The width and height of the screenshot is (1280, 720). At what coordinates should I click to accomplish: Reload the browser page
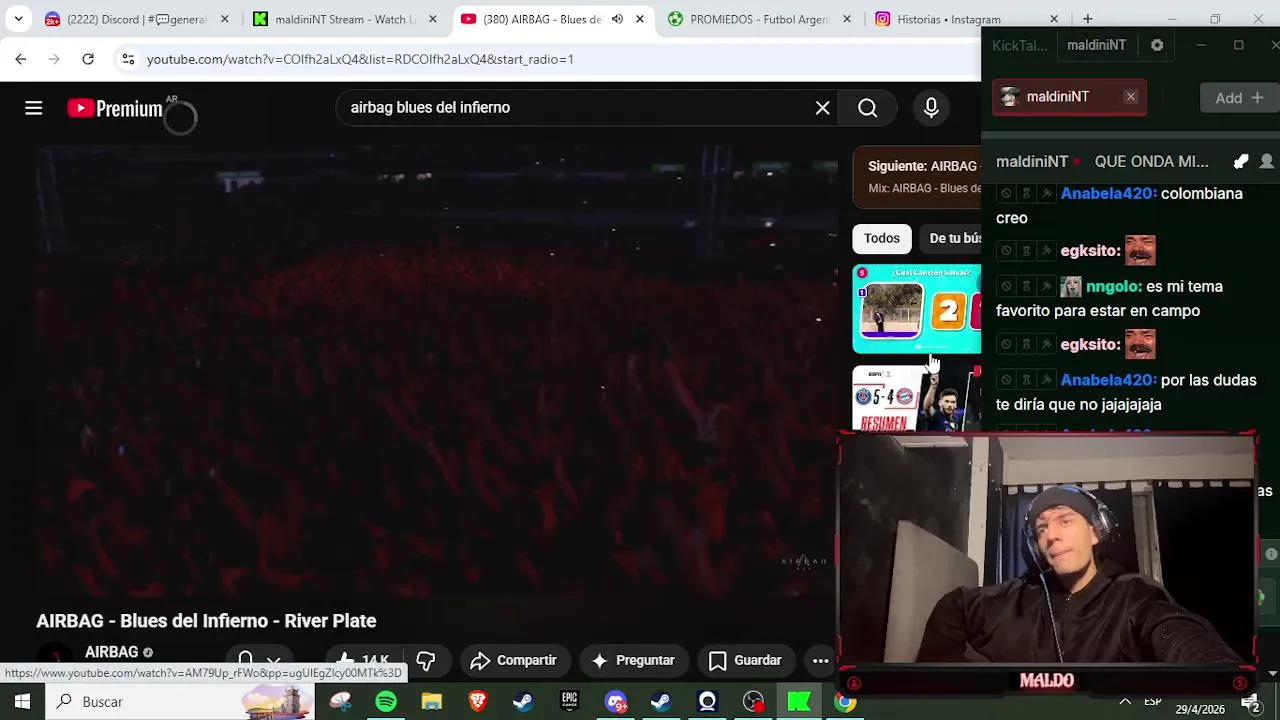88,59
